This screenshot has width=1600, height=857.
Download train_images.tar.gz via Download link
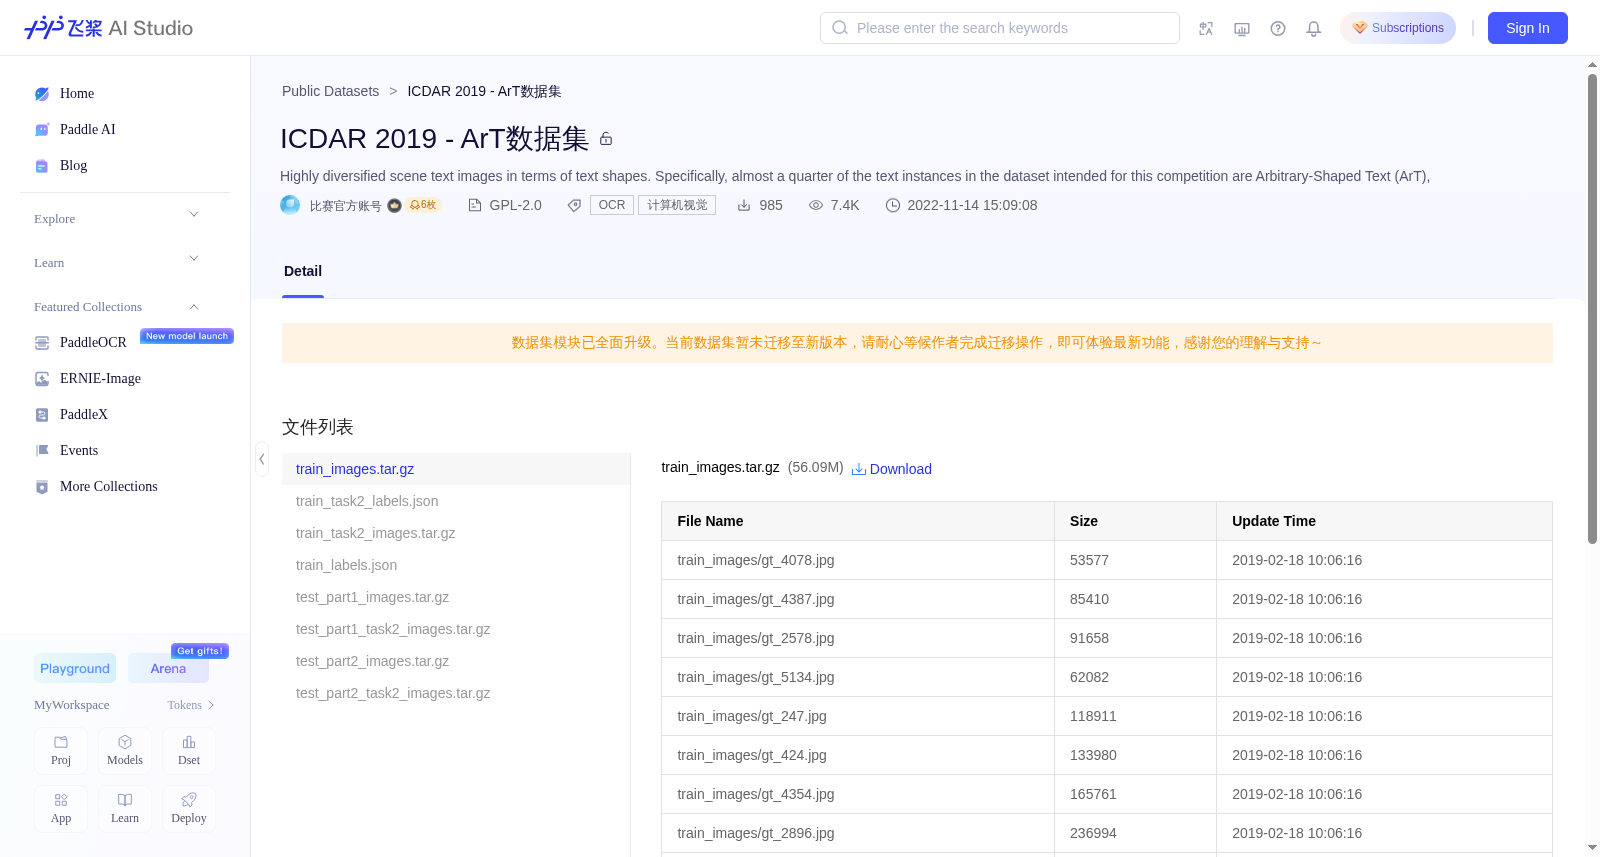892,469
